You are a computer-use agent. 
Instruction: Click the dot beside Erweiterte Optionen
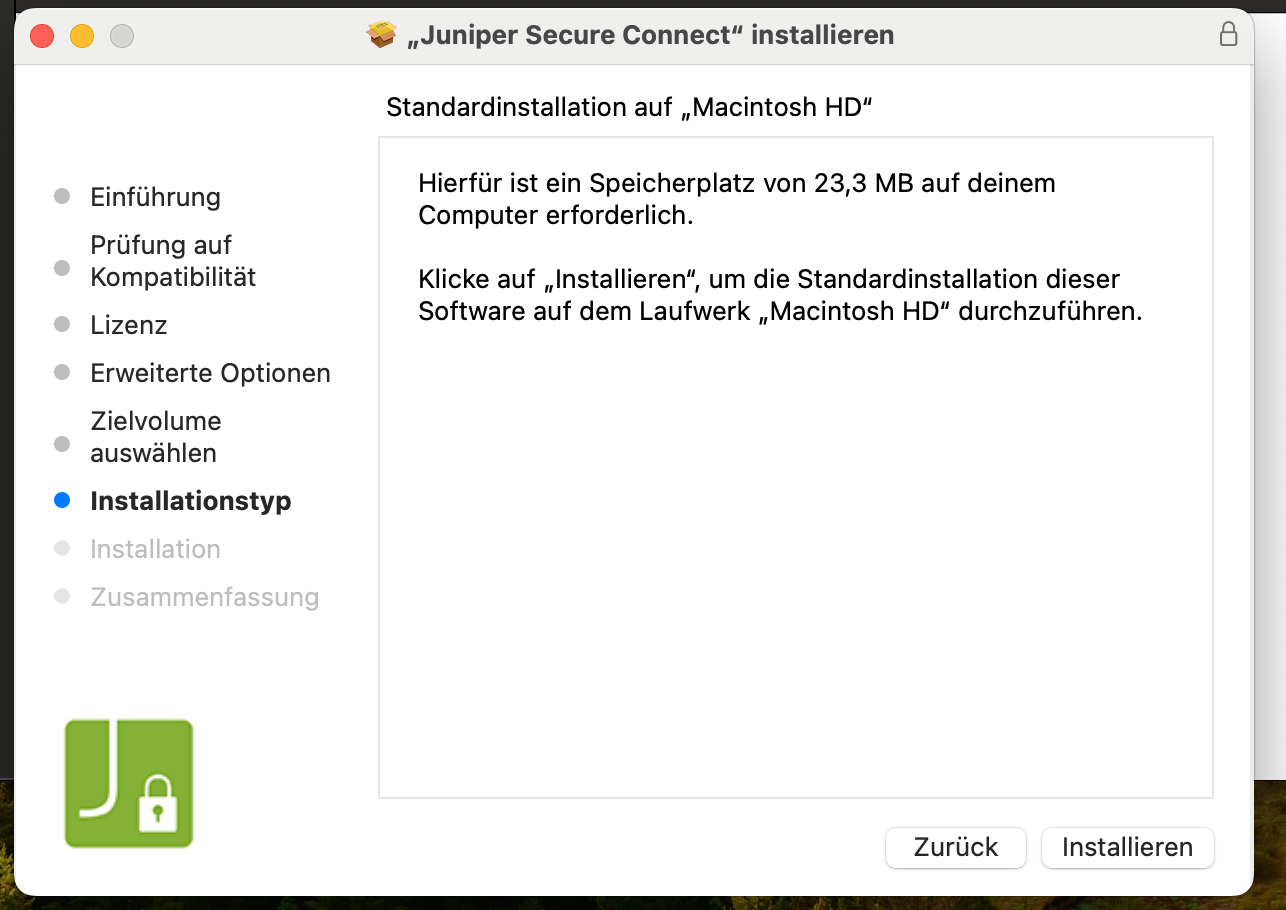coord(62,373)
